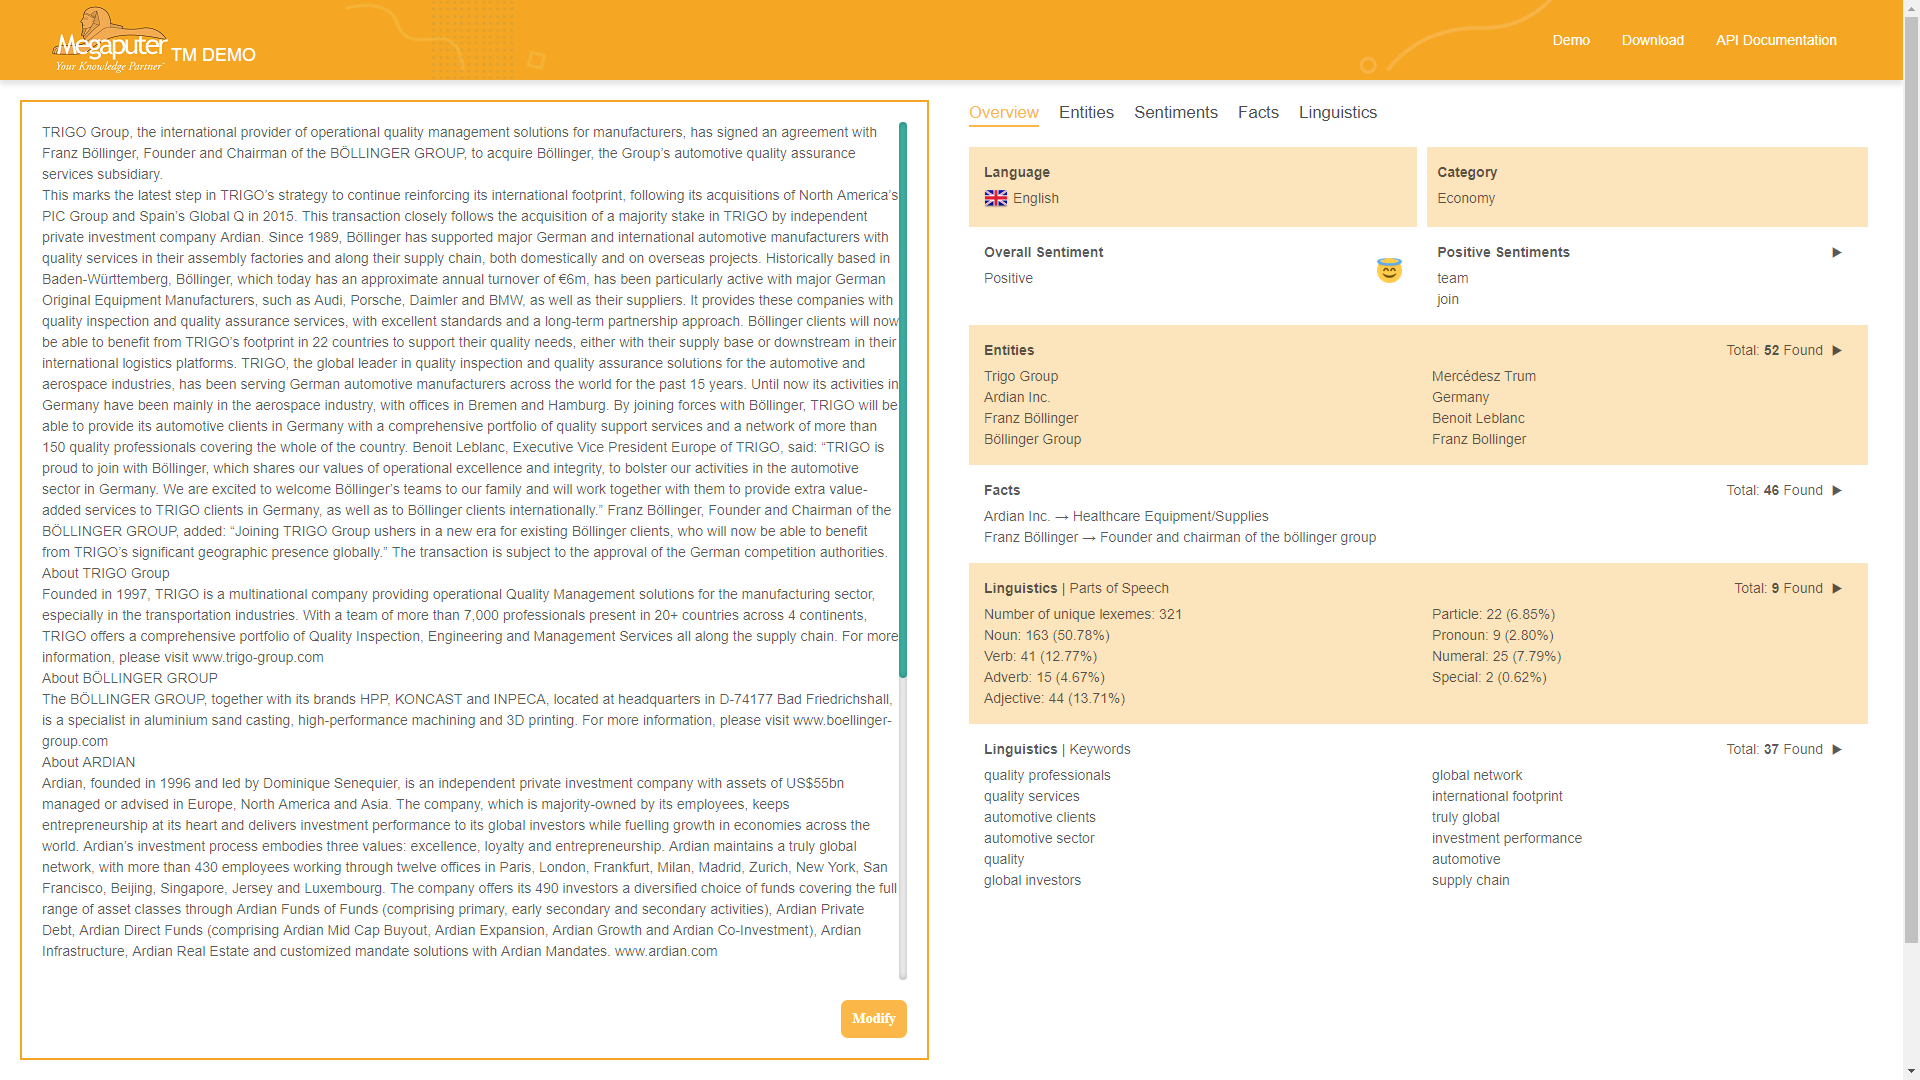Switch to the Facts tab
The width and height of the screenshot is (1920, 1080).
click(x=1258, y=112)
